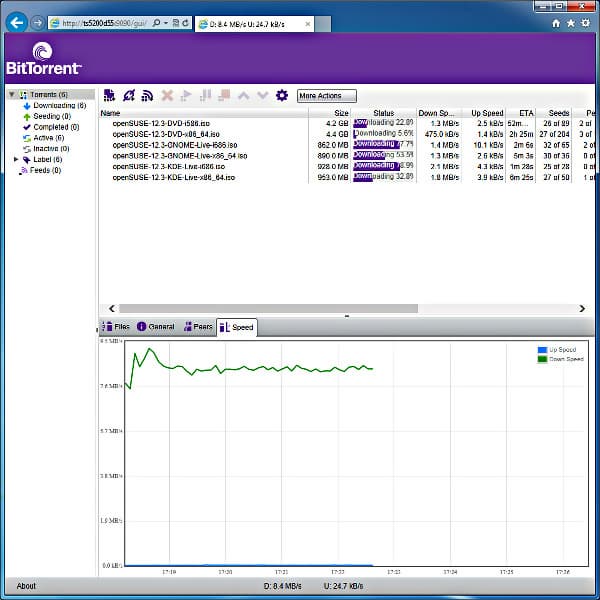
Task: Click the Up Speed blue legend swatch
Action: [542, 350]
